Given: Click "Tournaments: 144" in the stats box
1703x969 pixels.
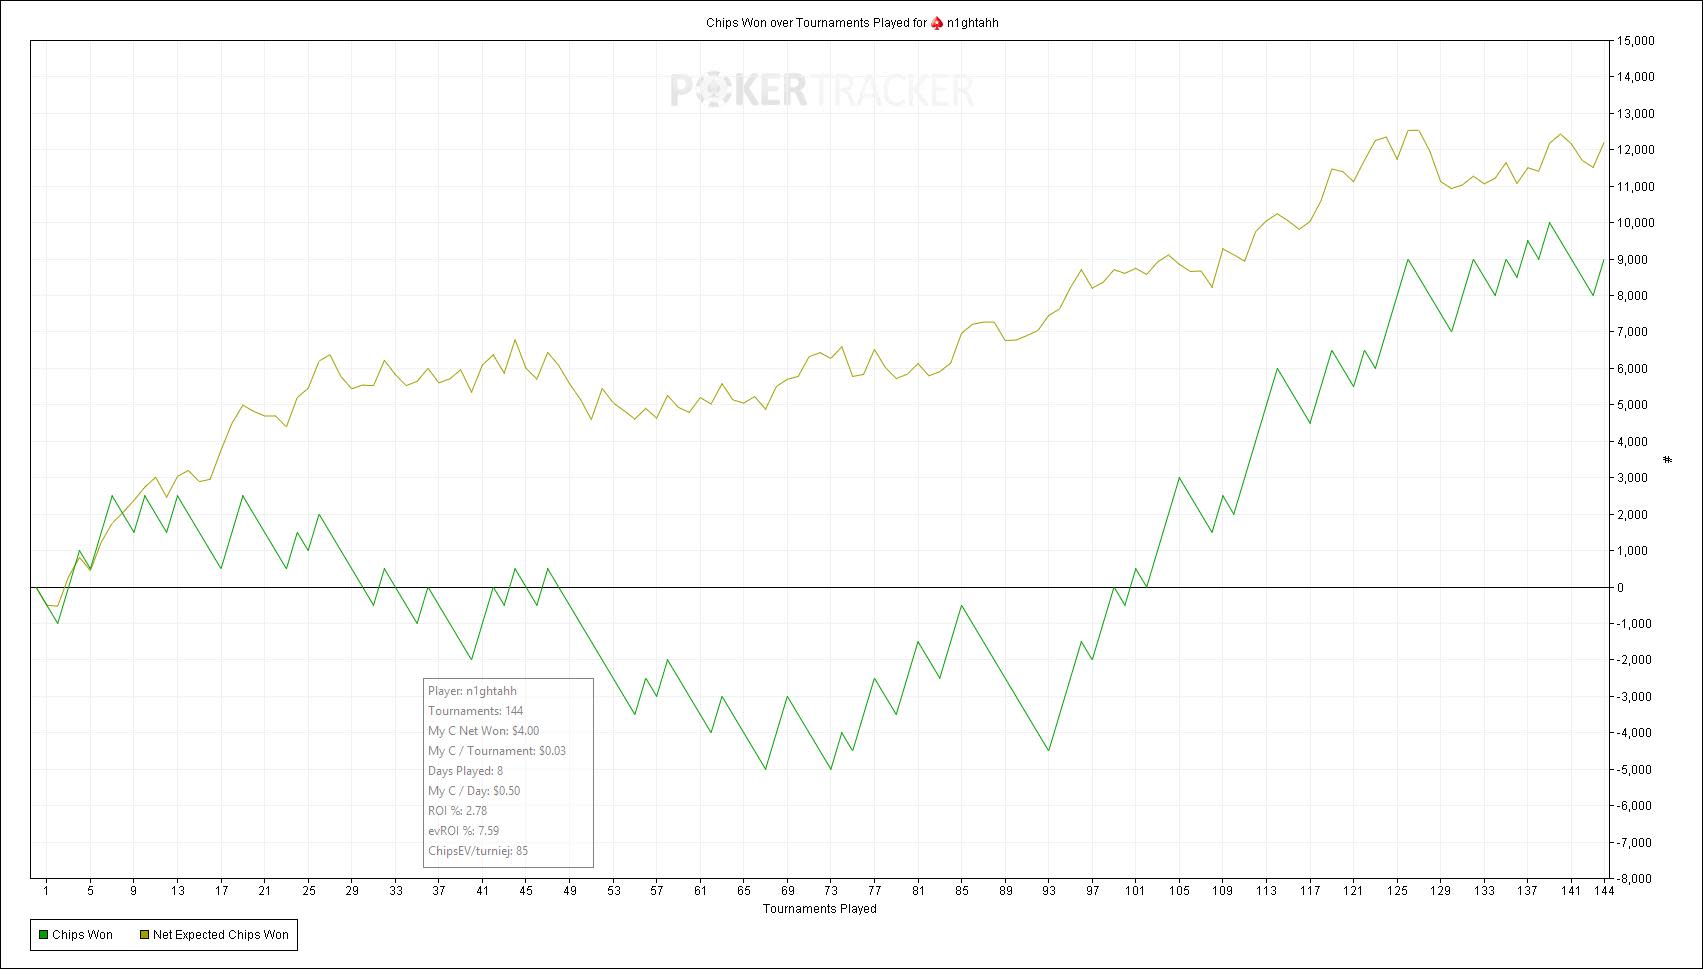Looking at the screenshot, I should pyautogui.click(x=475, y=711).
